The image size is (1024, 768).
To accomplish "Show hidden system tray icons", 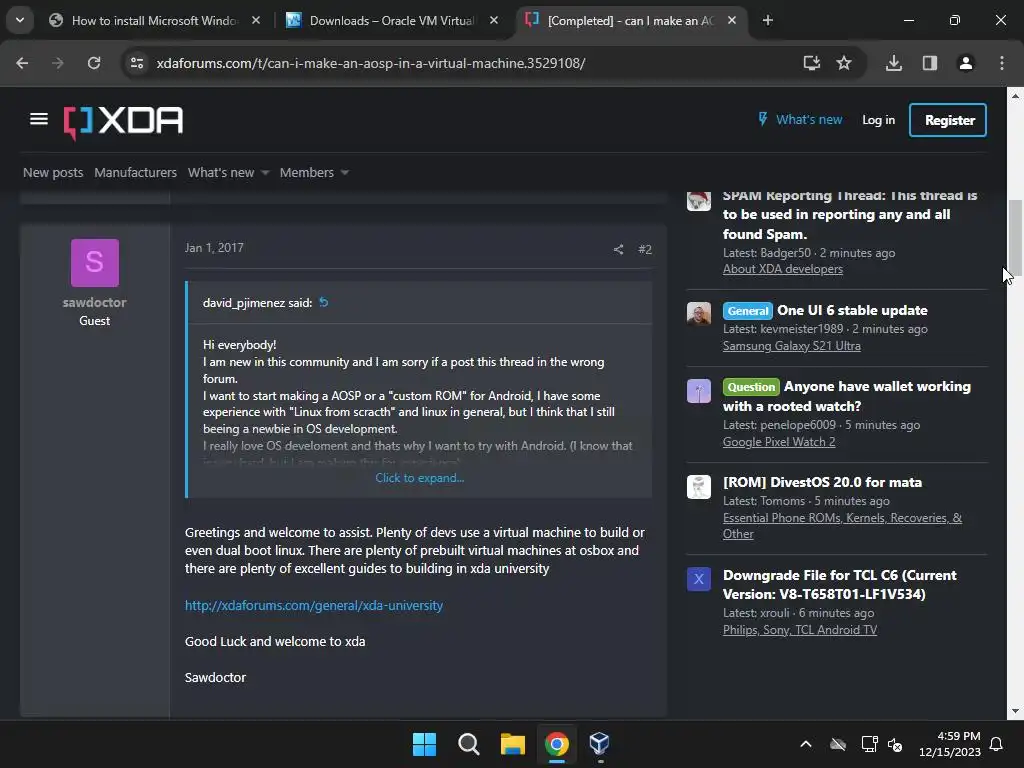I will 806,744.
